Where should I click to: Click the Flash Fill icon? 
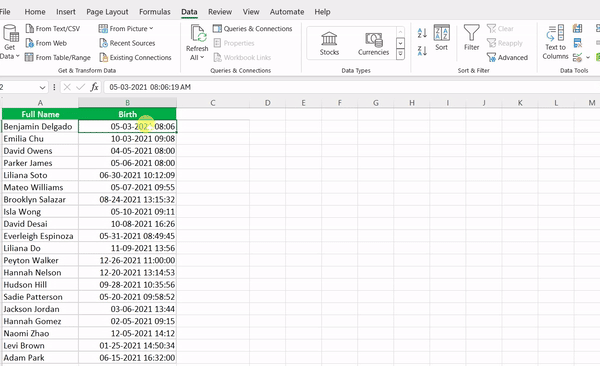point(577,29)
